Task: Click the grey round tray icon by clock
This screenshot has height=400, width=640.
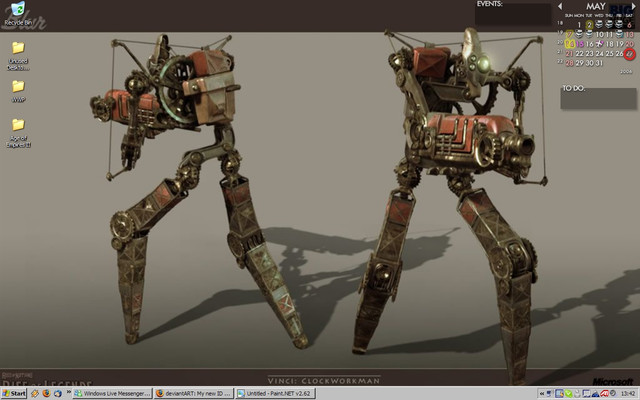Action: click(613, 393)
